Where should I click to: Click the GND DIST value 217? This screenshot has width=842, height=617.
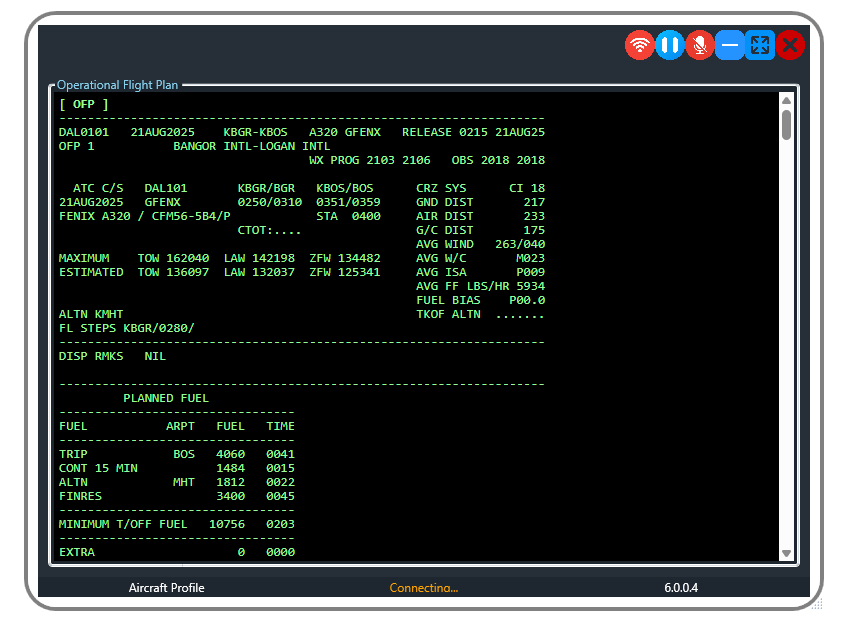(x=534, y=202)
